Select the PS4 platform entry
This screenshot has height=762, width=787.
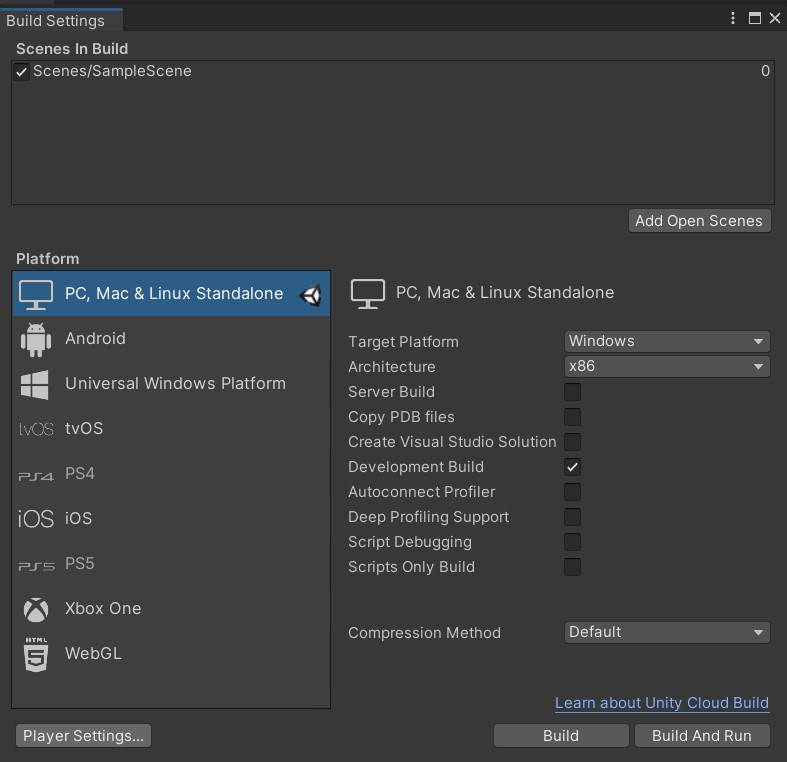click(x=171, y=474)
